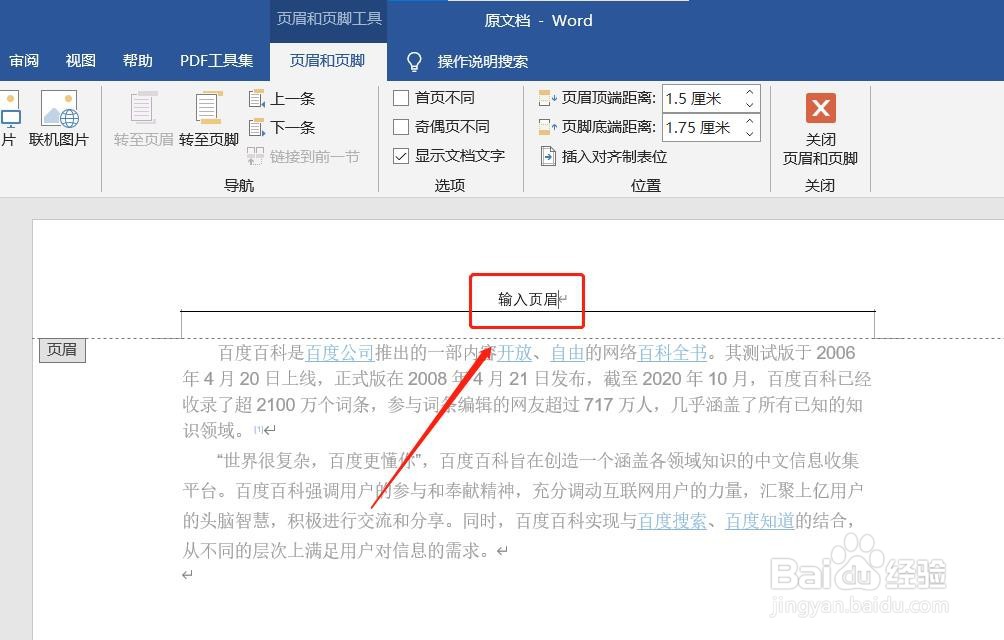Click the 1.75 厘米 footer distance field
This screenshot has height=640, width=1004.
click(x=702, y=127)
